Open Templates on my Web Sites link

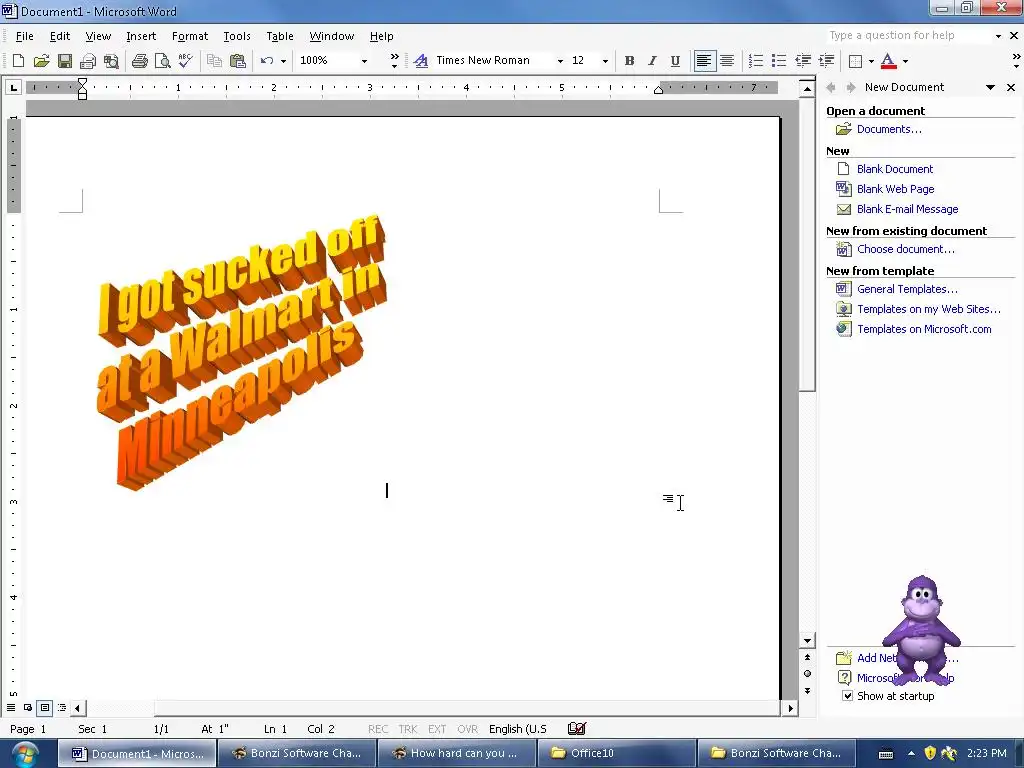[x=929, y=310]
